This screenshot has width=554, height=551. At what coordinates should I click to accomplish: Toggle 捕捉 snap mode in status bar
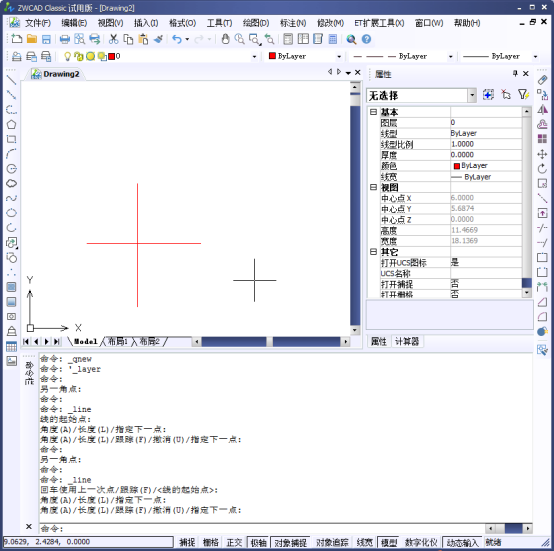coord(187,542)
